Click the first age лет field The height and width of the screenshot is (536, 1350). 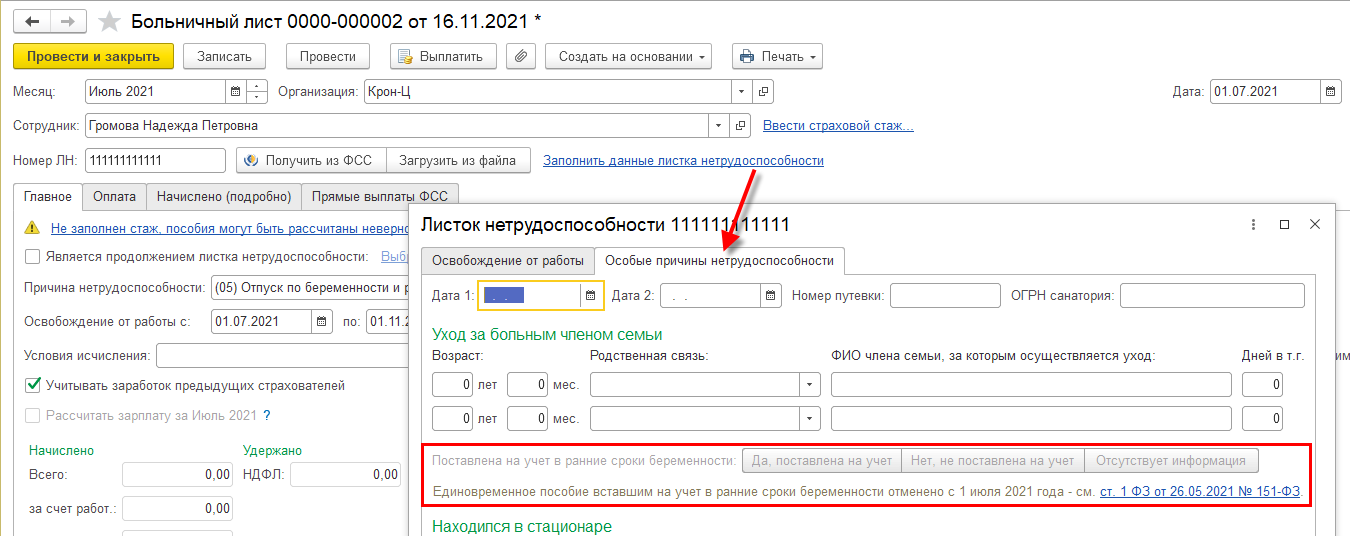pyautogui.click(x=452, y=385)
